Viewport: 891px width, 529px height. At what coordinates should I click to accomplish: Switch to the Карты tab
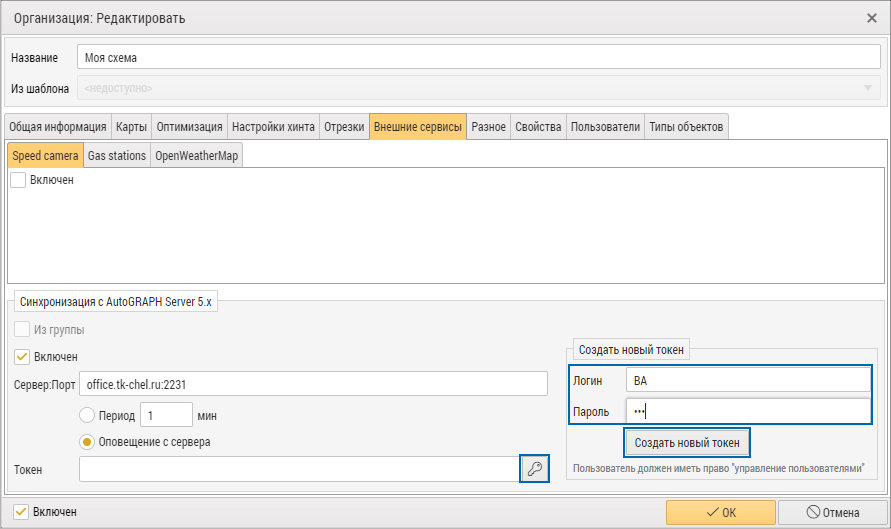(x=131, y=127)
